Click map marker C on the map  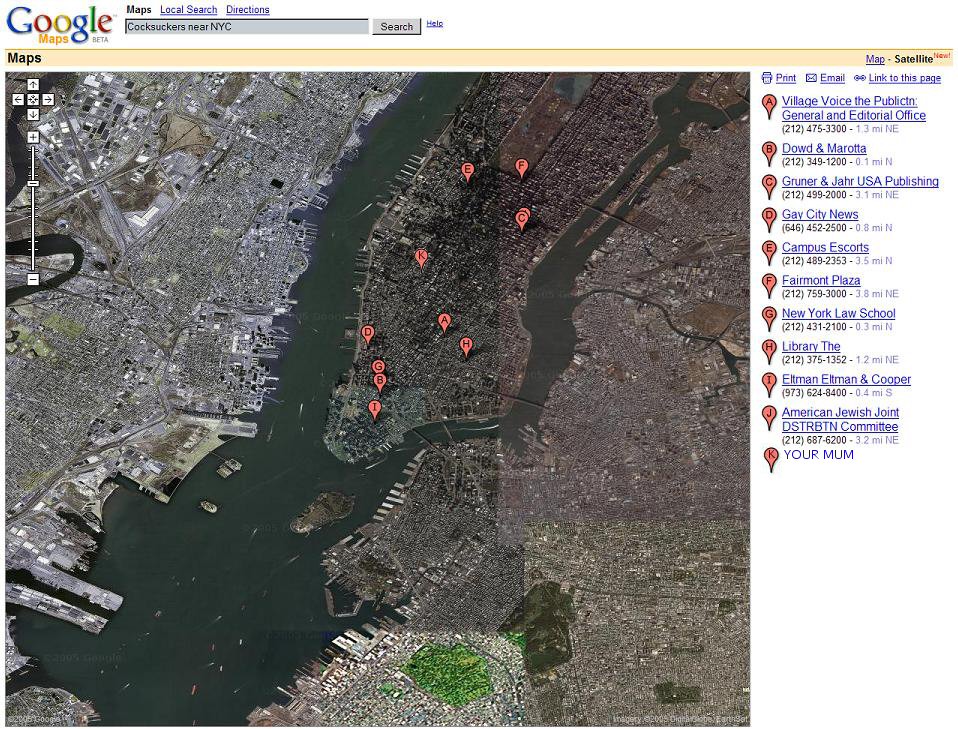(522, 220)
